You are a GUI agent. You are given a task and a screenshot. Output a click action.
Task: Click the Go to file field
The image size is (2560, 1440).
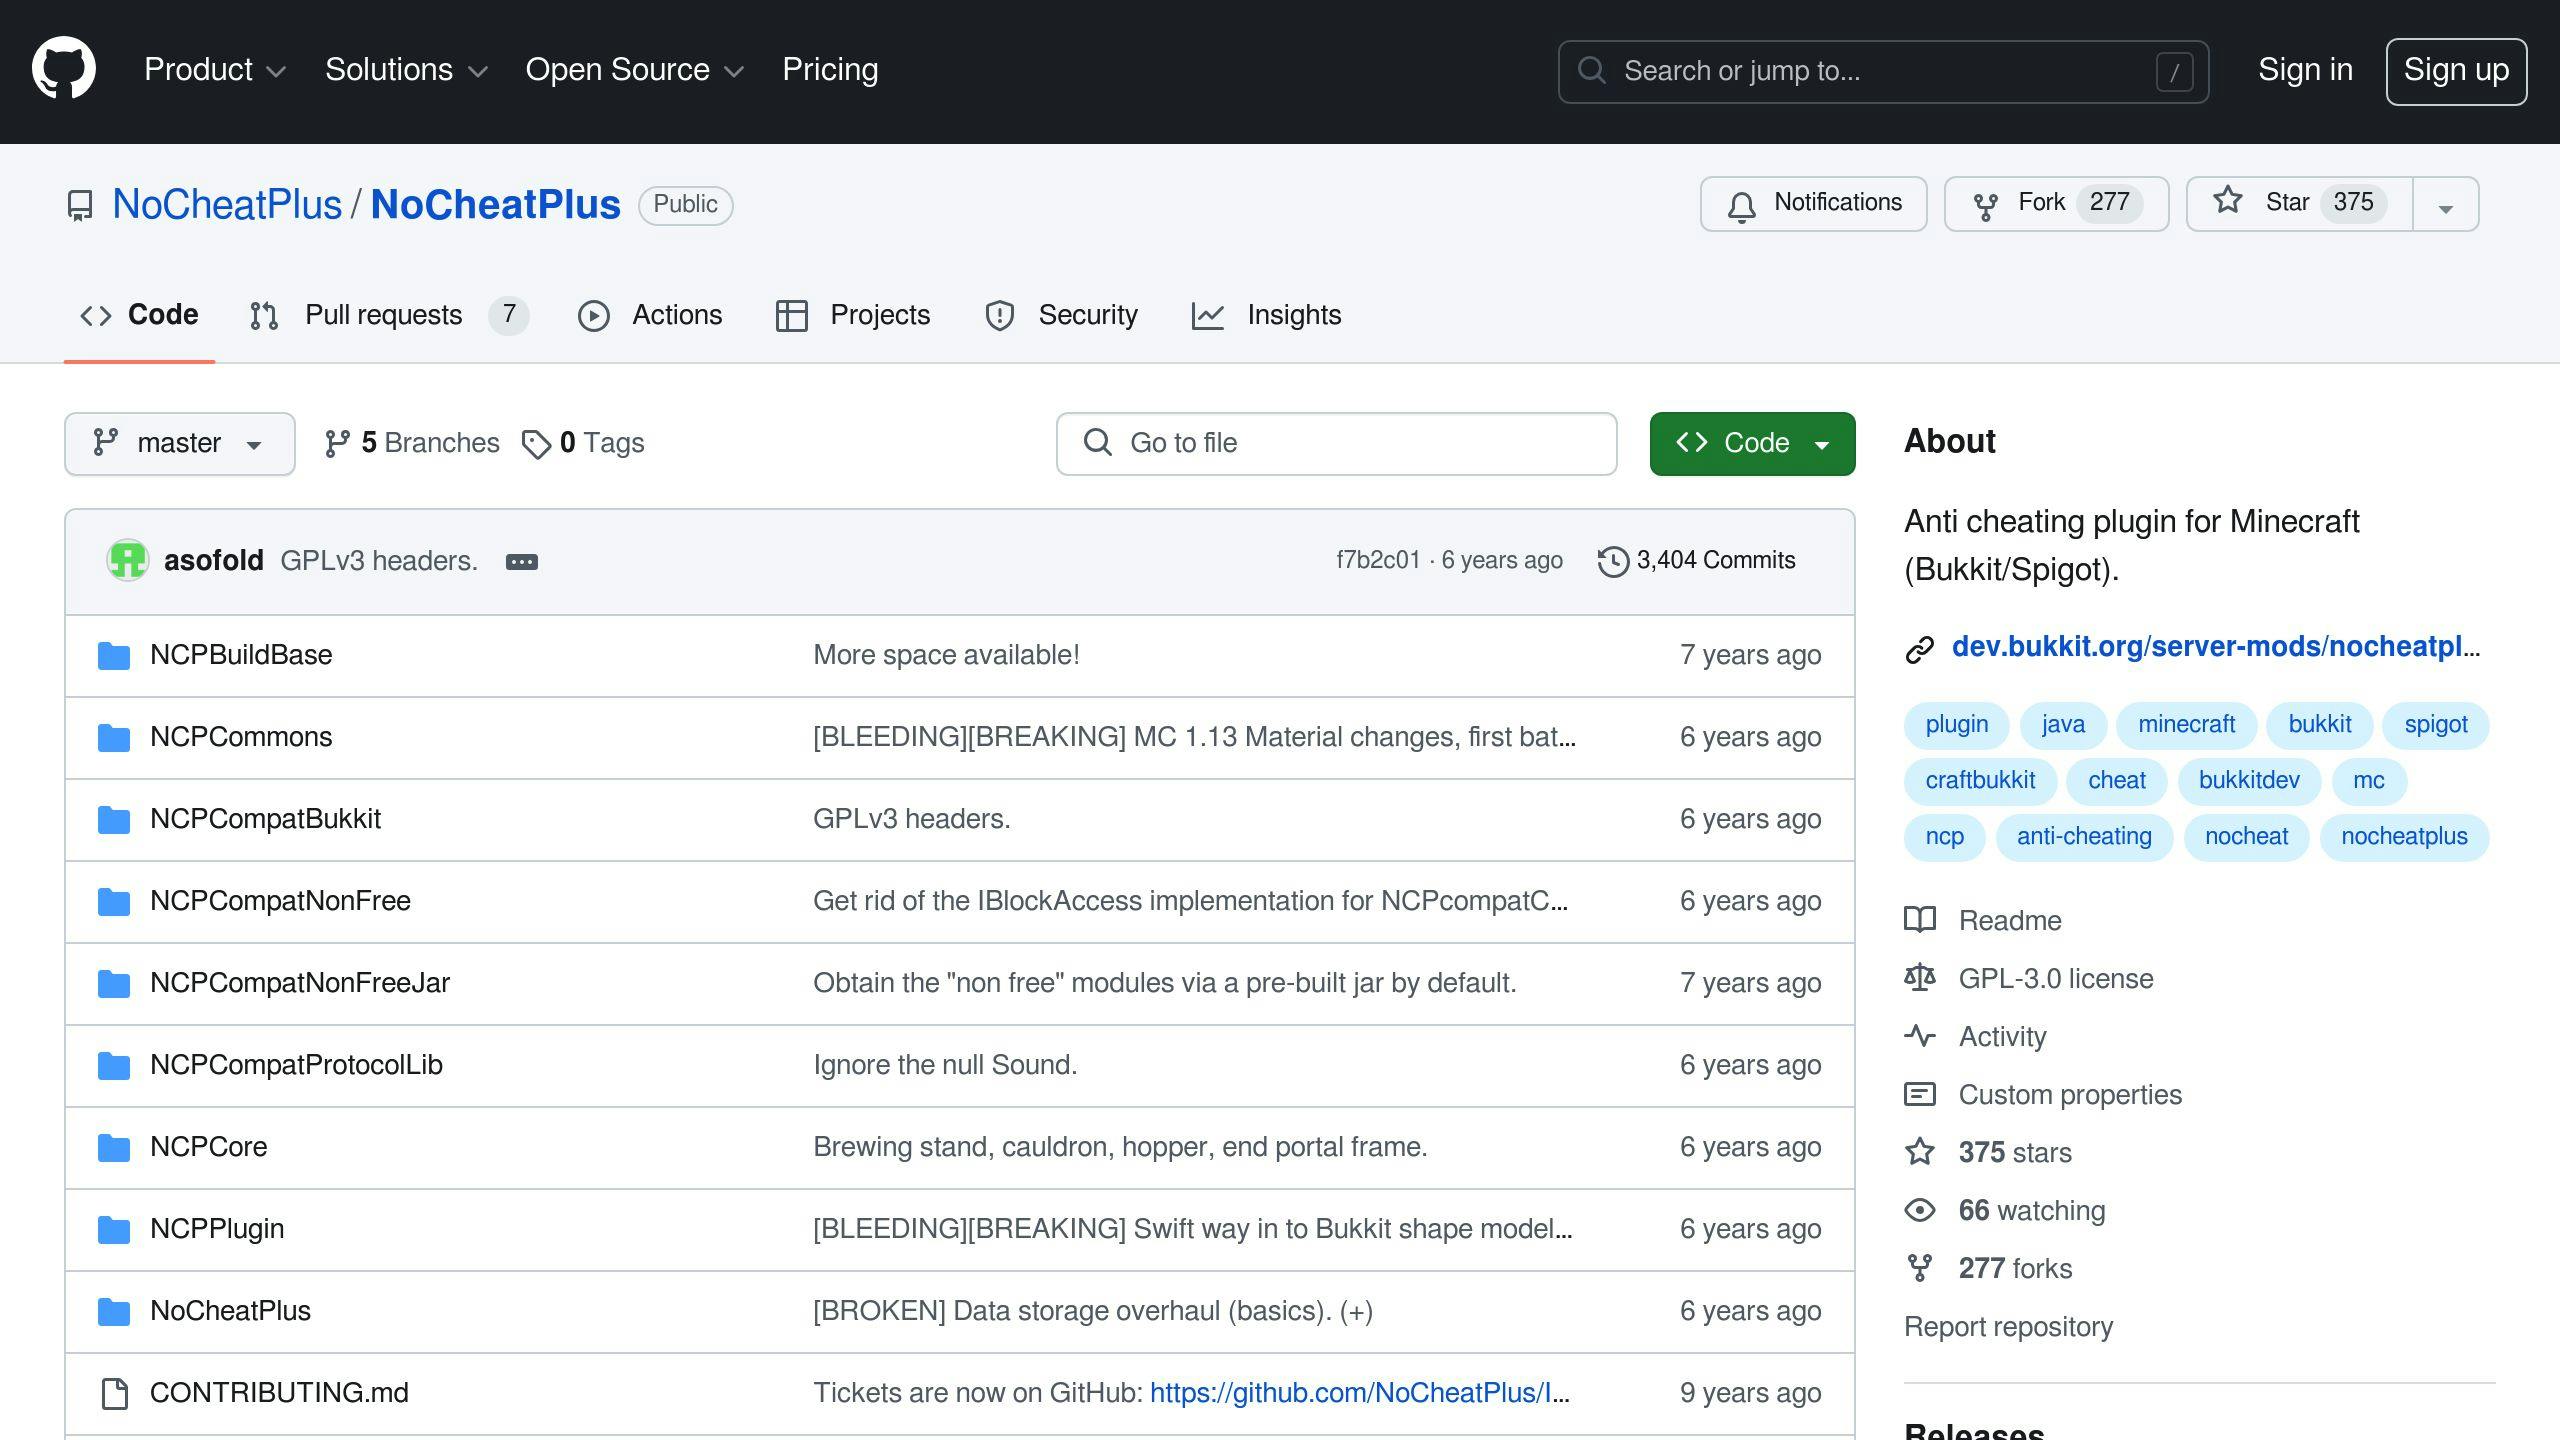click(x=1336, y=444)
